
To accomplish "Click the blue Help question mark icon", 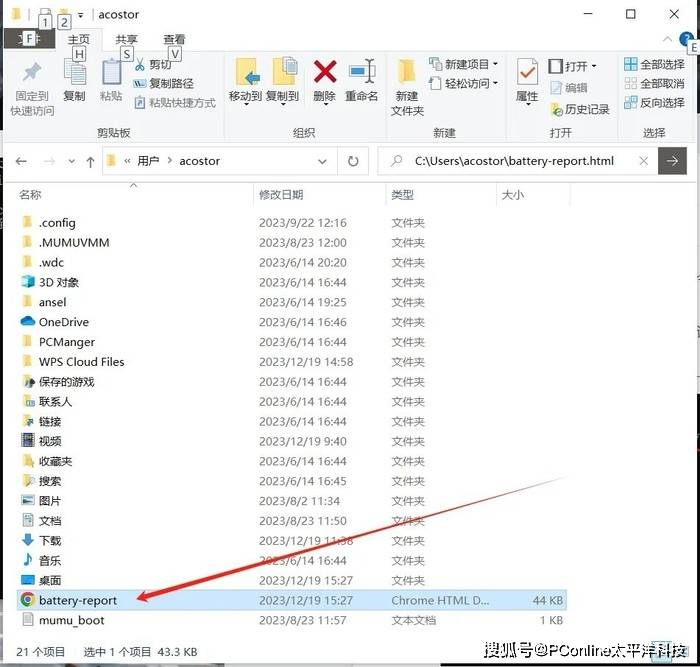I will pyautogui.click(x=685, y=39).
